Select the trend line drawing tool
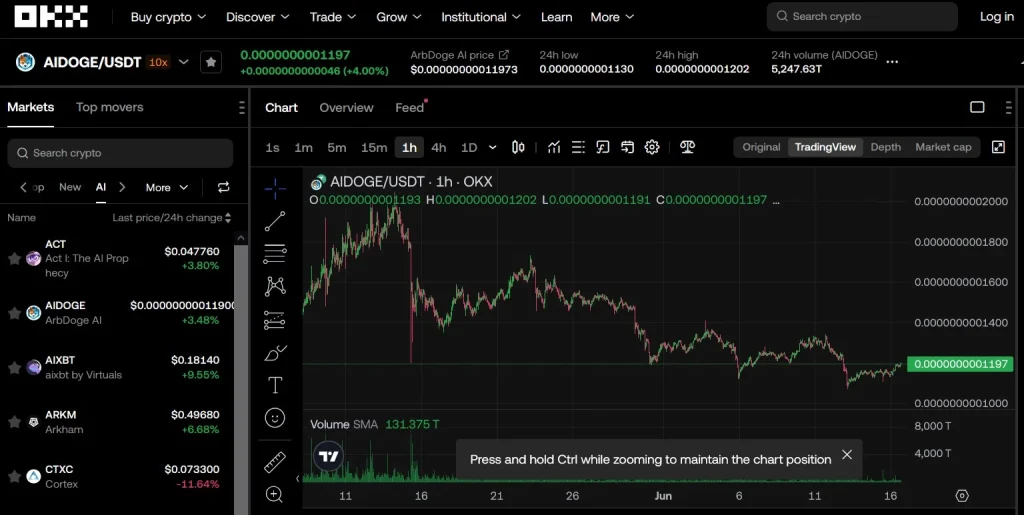1024x515 pixels. tap(275, 221)
